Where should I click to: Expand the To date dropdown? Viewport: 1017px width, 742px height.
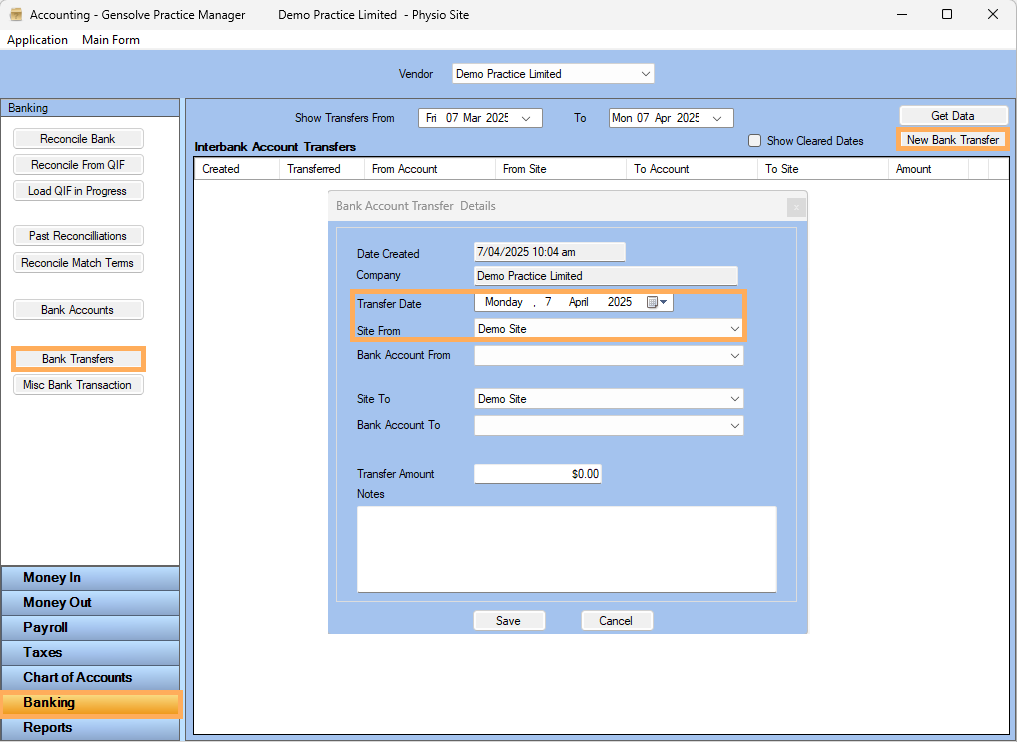coord(717,118)
